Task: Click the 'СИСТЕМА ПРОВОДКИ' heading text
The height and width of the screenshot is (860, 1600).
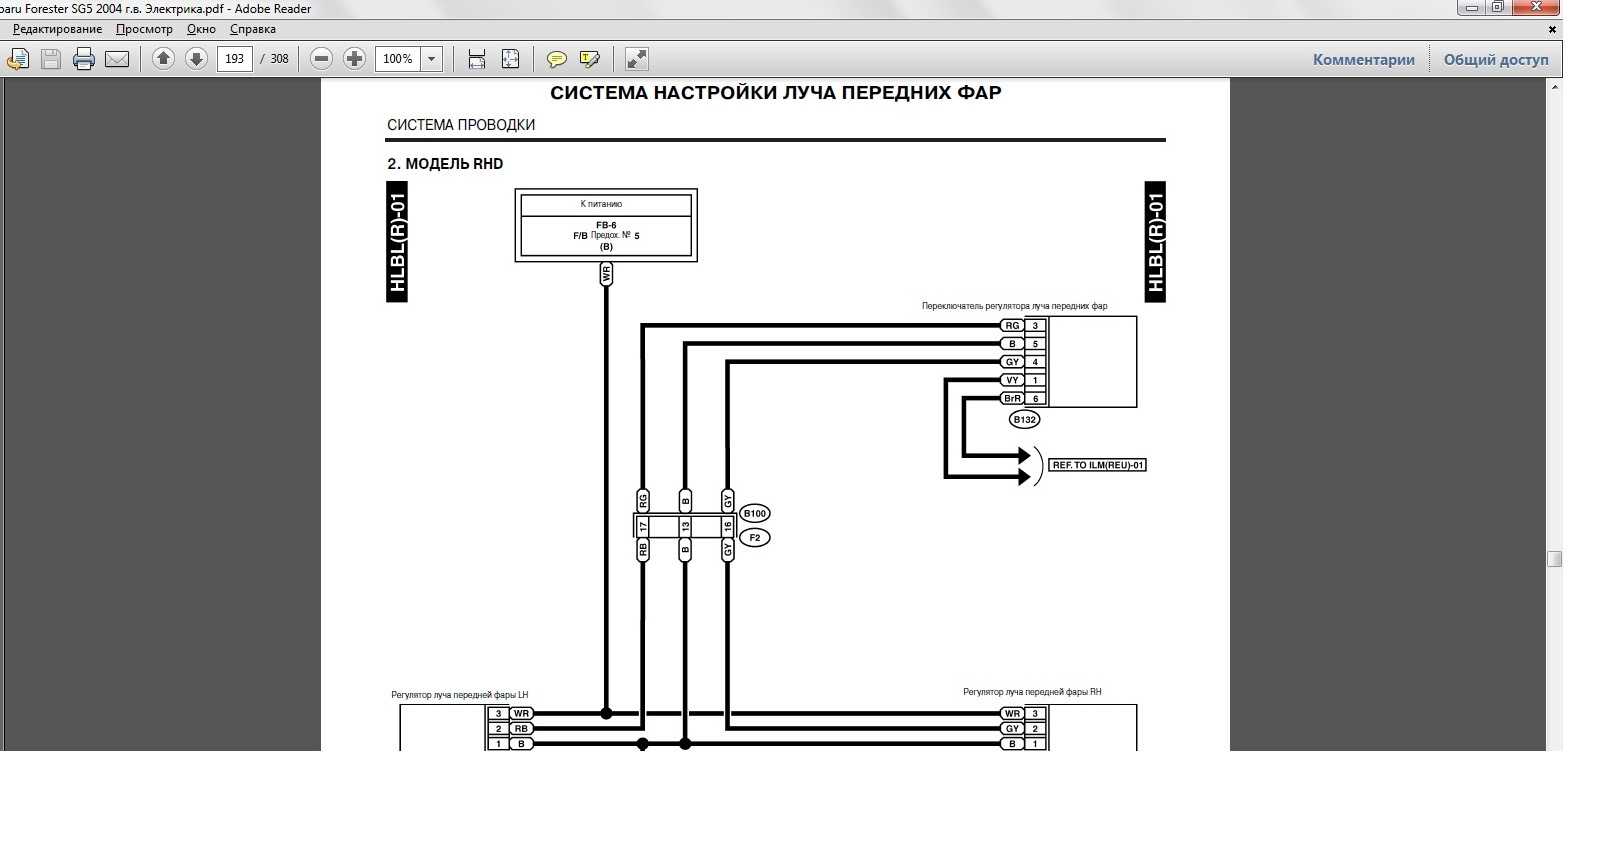Action: [x=461, y=125]
